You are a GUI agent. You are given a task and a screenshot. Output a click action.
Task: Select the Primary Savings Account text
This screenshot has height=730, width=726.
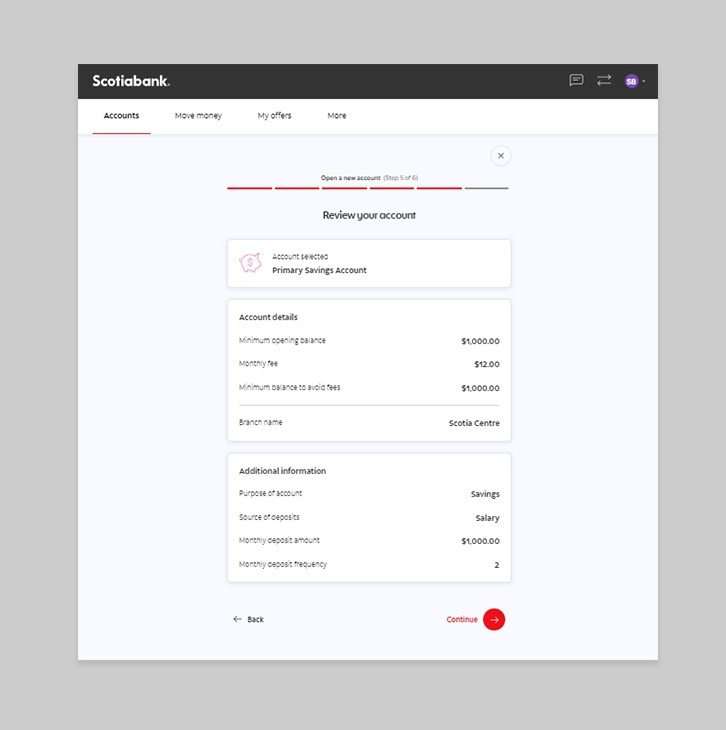[x=319, y=270]
